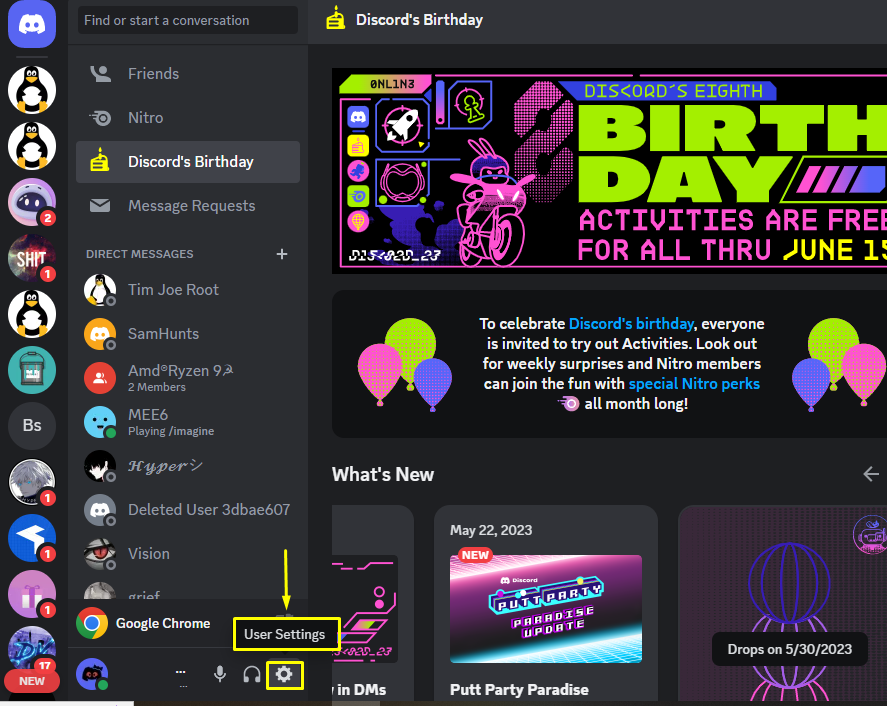Viewport: 887px width, 706px height.
Task: Open DM with Tim Joe Root
Action: click(188, 290)
